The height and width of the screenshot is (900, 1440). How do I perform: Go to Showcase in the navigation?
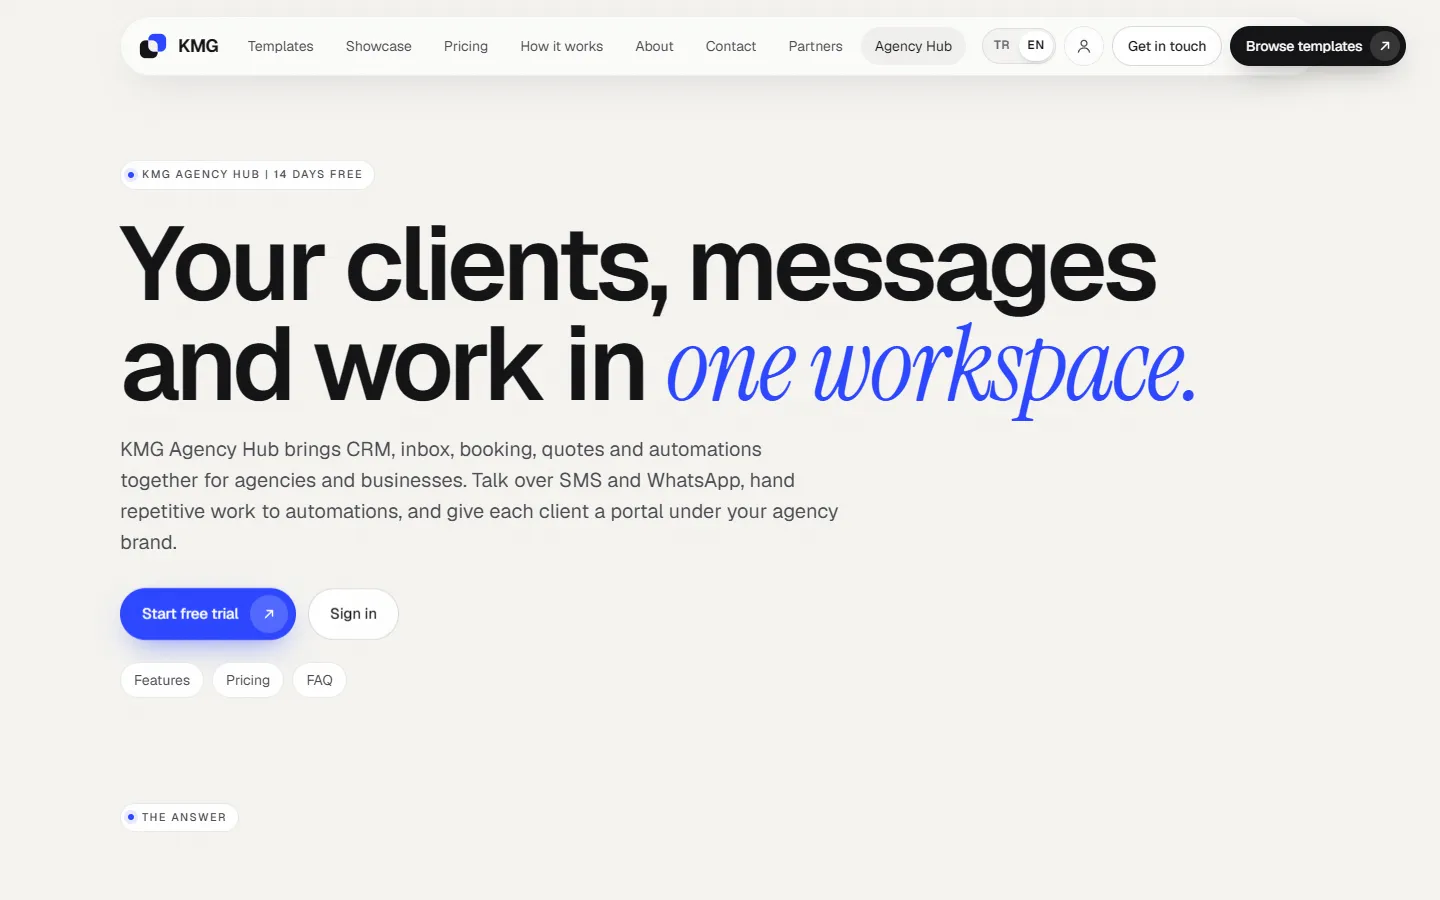coord(379,46)
